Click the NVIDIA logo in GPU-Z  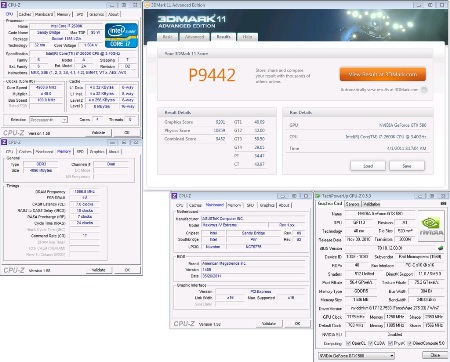[x=431, y=226]
